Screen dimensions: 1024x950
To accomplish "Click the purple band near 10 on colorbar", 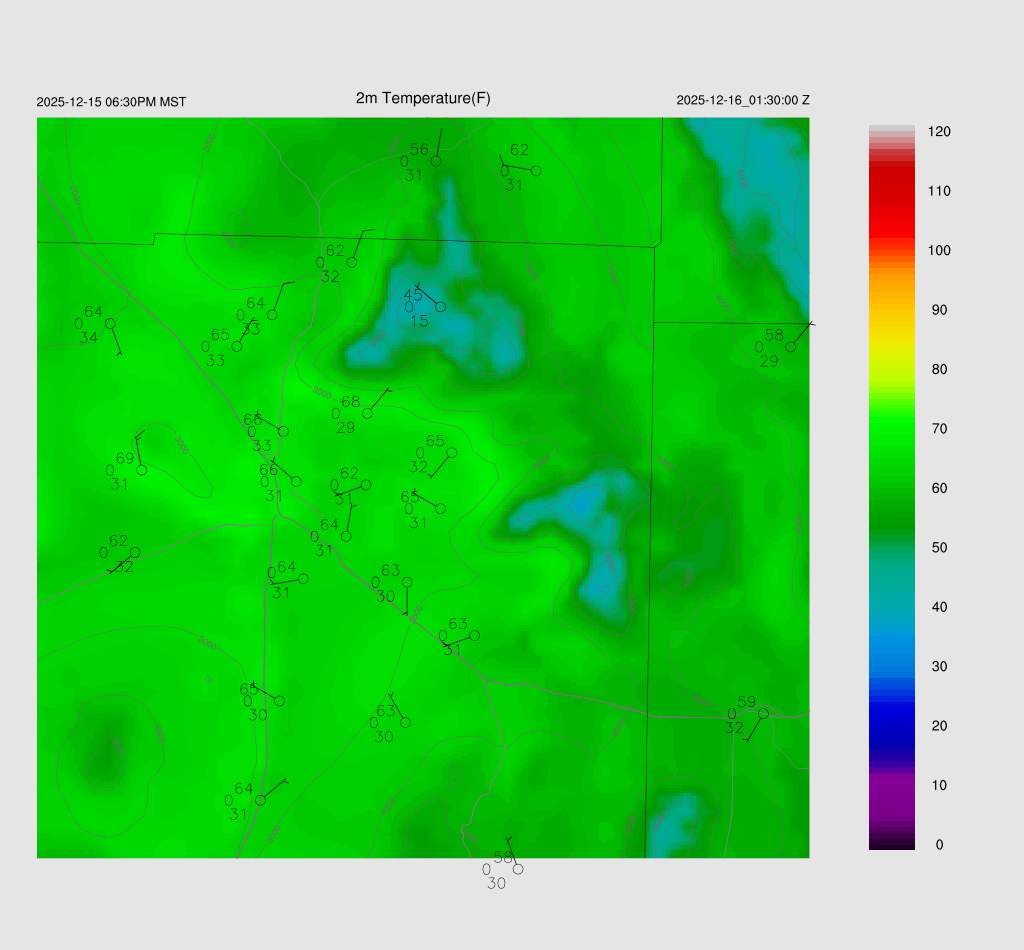I will [892, 790].
